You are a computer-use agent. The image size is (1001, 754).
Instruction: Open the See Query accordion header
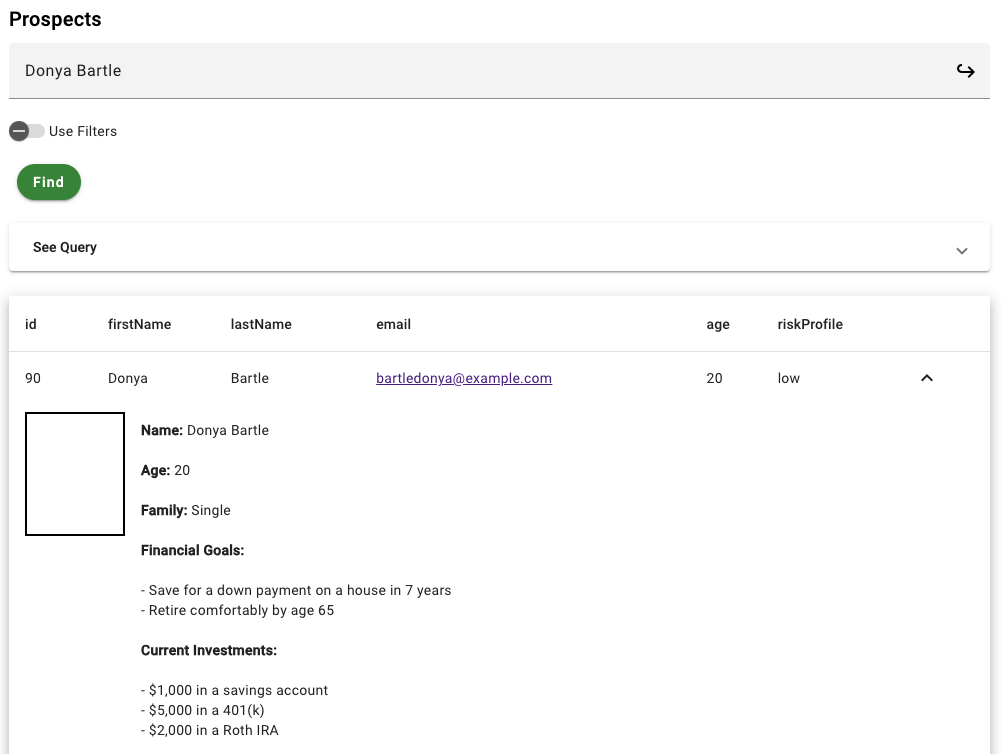499,247
